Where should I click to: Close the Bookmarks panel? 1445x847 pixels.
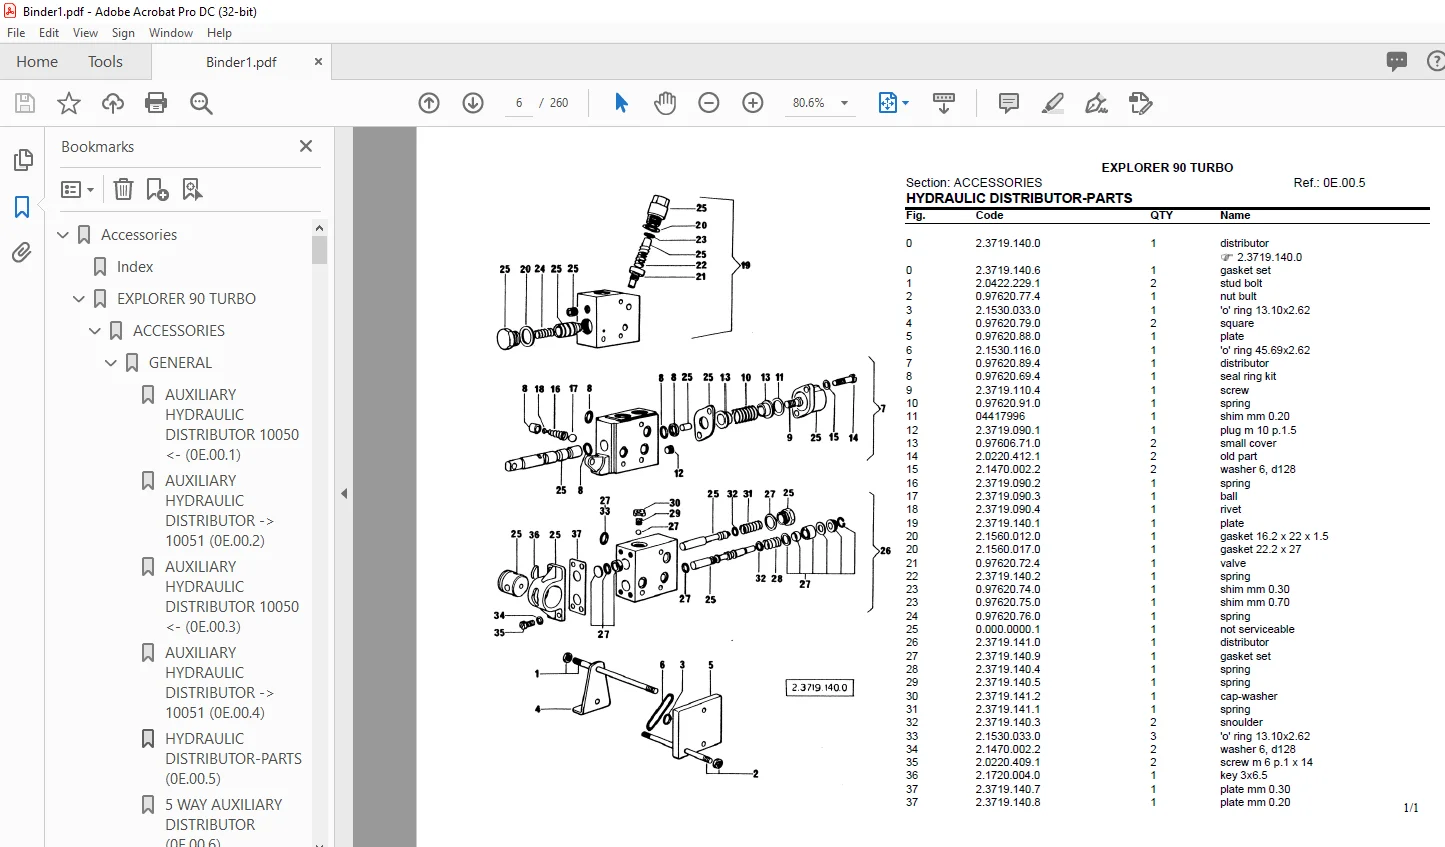pos(306,146)
